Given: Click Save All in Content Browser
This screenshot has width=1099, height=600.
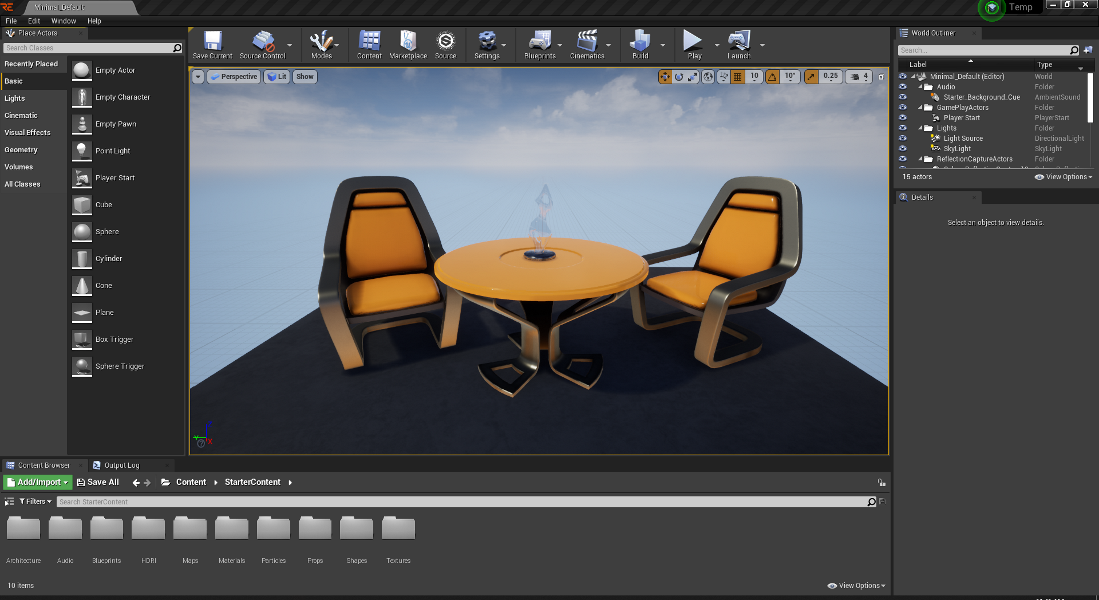Looking at the screenshot, I should 98,482.
